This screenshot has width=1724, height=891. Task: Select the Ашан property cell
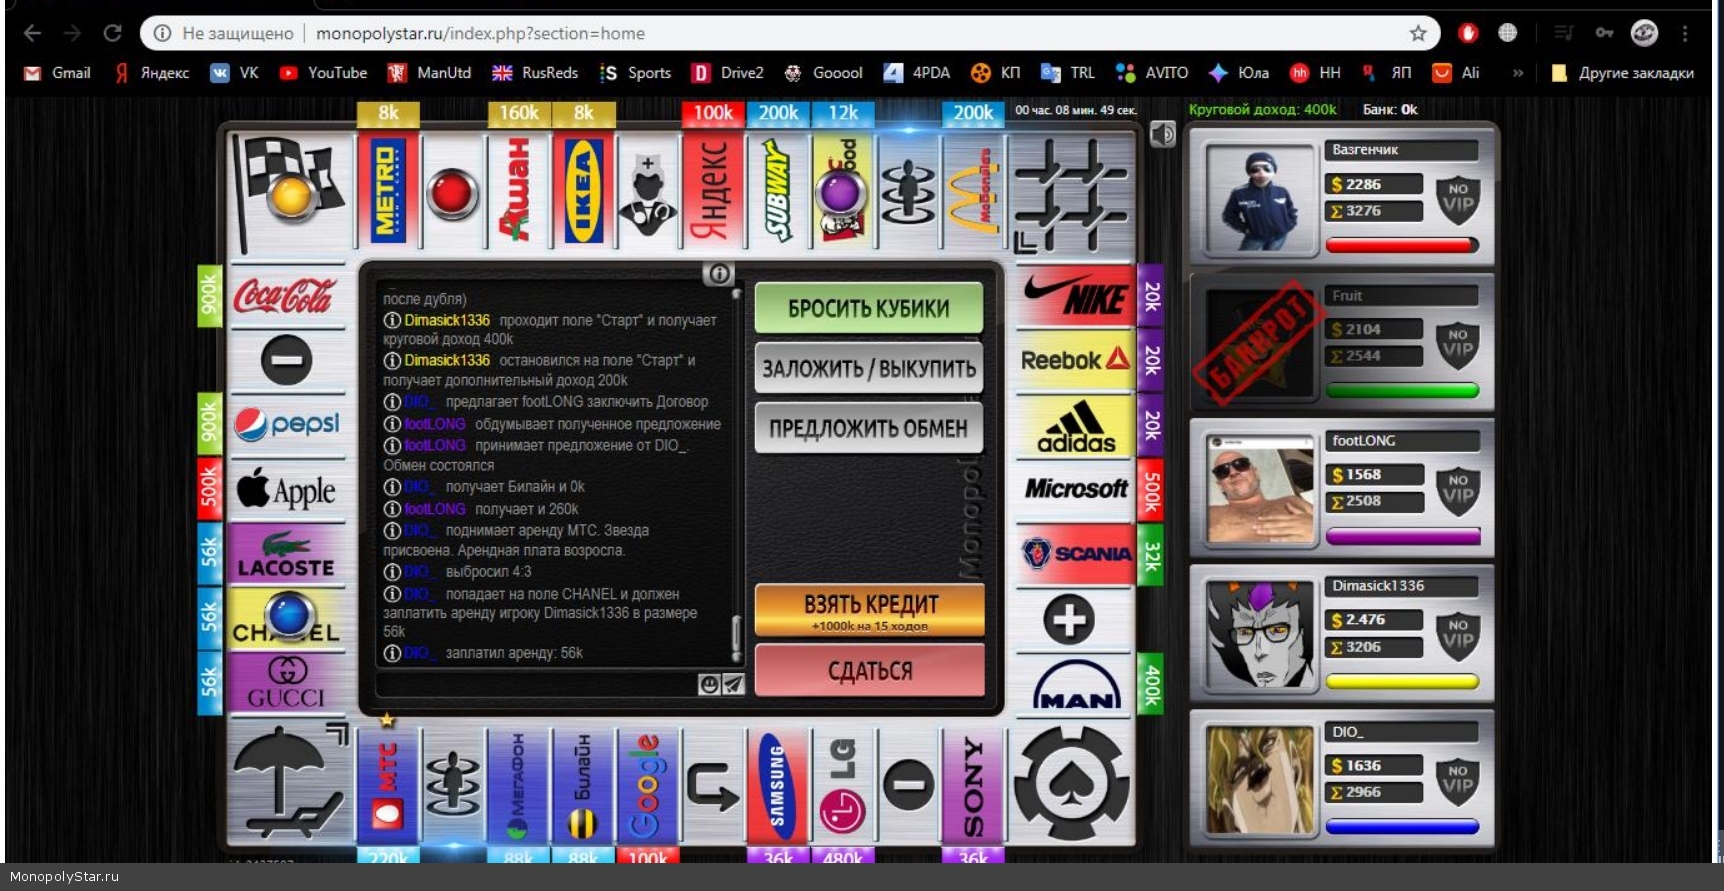518,192
